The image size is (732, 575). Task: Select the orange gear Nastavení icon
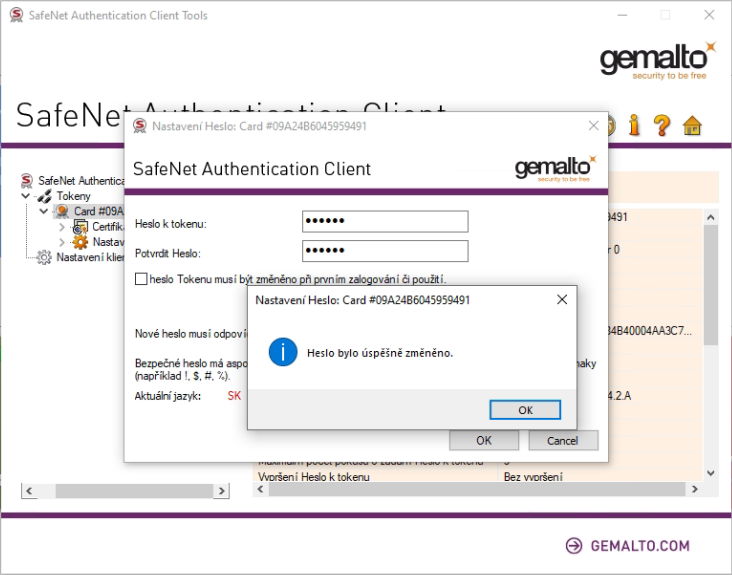[80, 242]
